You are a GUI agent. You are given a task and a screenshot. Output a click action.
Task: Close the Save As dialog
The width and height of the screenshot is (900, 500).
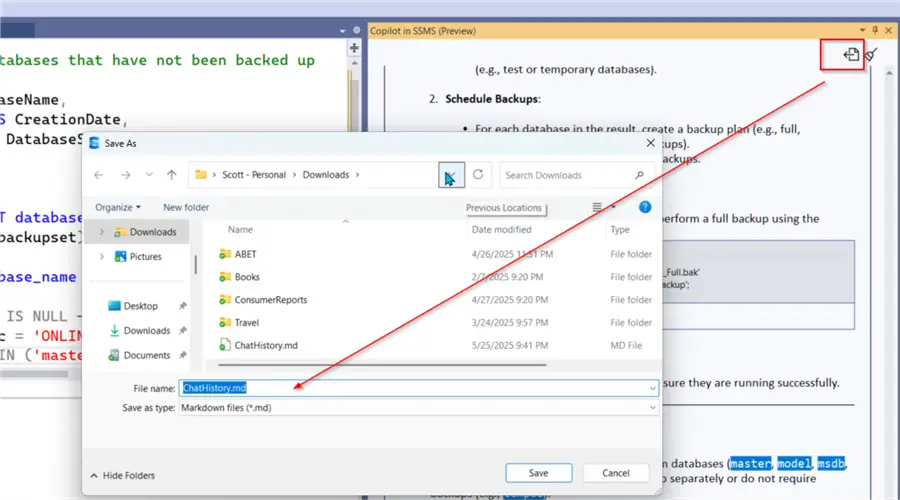[650, 143]
